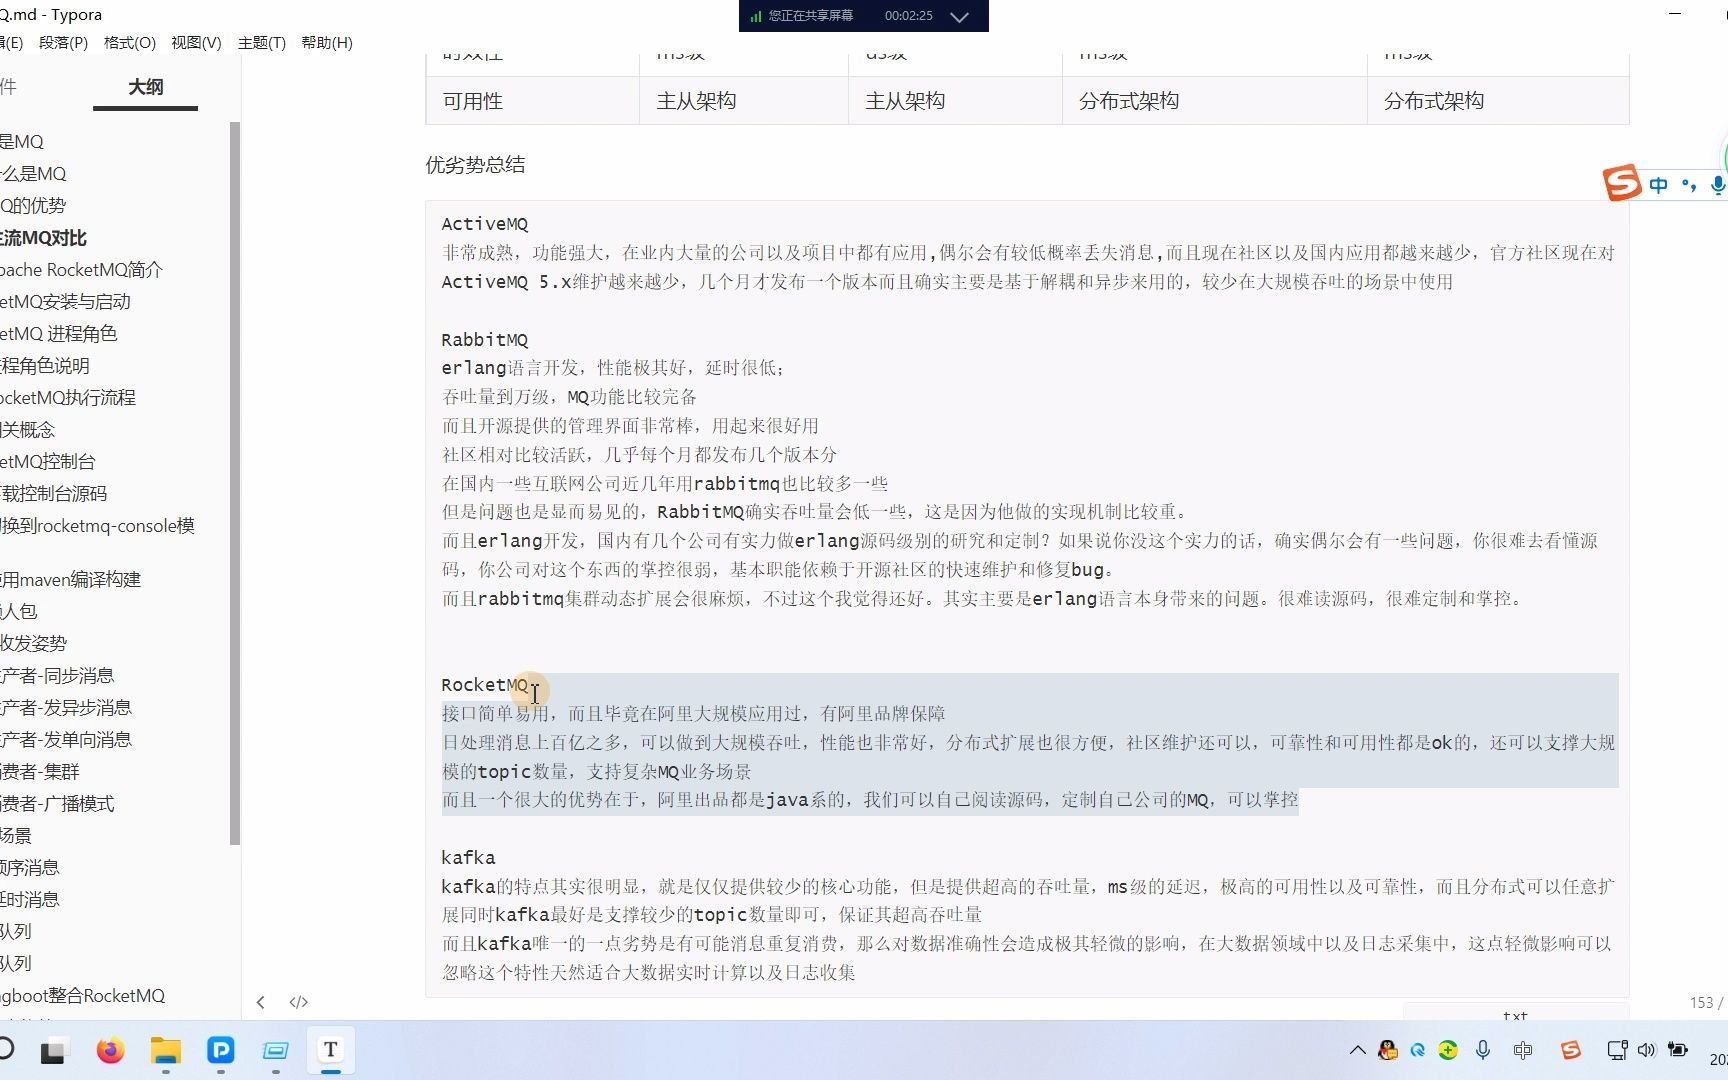Open the Task View taskbar icon
The width and height of the screenshot is (1728, 1080).
point(52,1051)
